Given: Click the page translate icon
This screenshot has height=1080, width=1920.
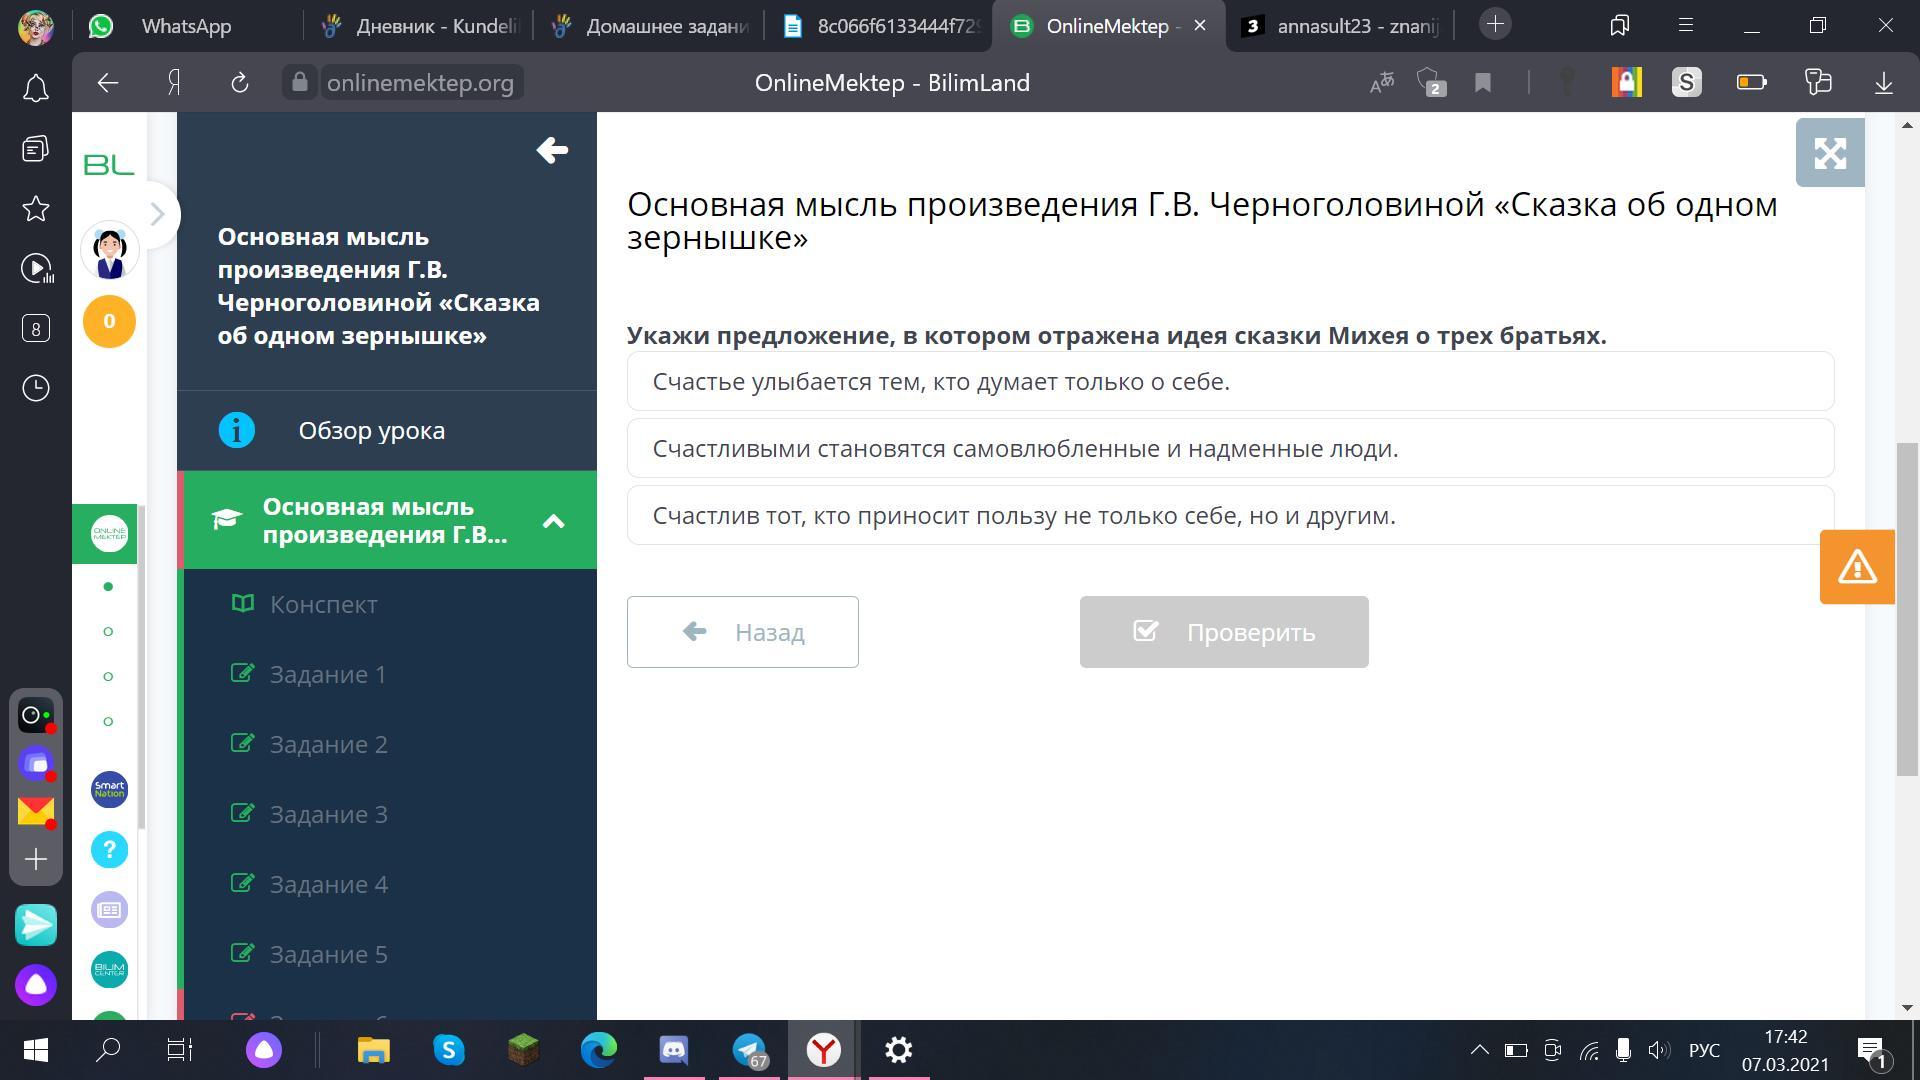Looking at the screenshot, I should click(1382, 83).
